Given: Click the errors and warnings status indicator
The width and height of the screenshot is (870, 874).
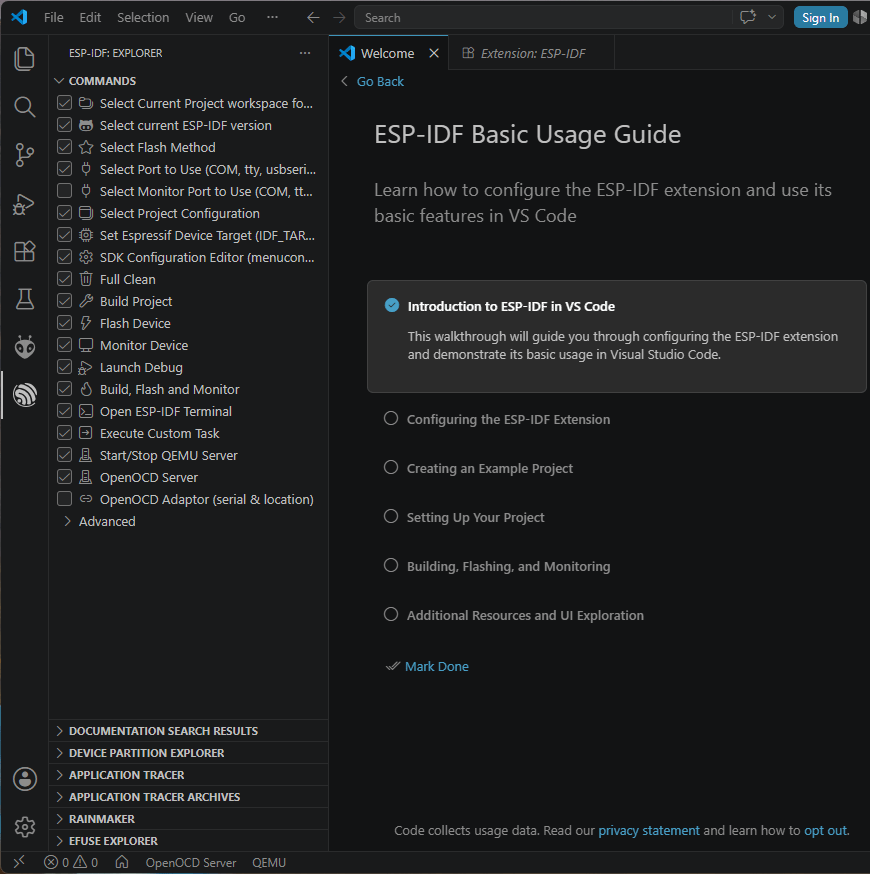Looking at the screenshot, I should click(71, 862).
